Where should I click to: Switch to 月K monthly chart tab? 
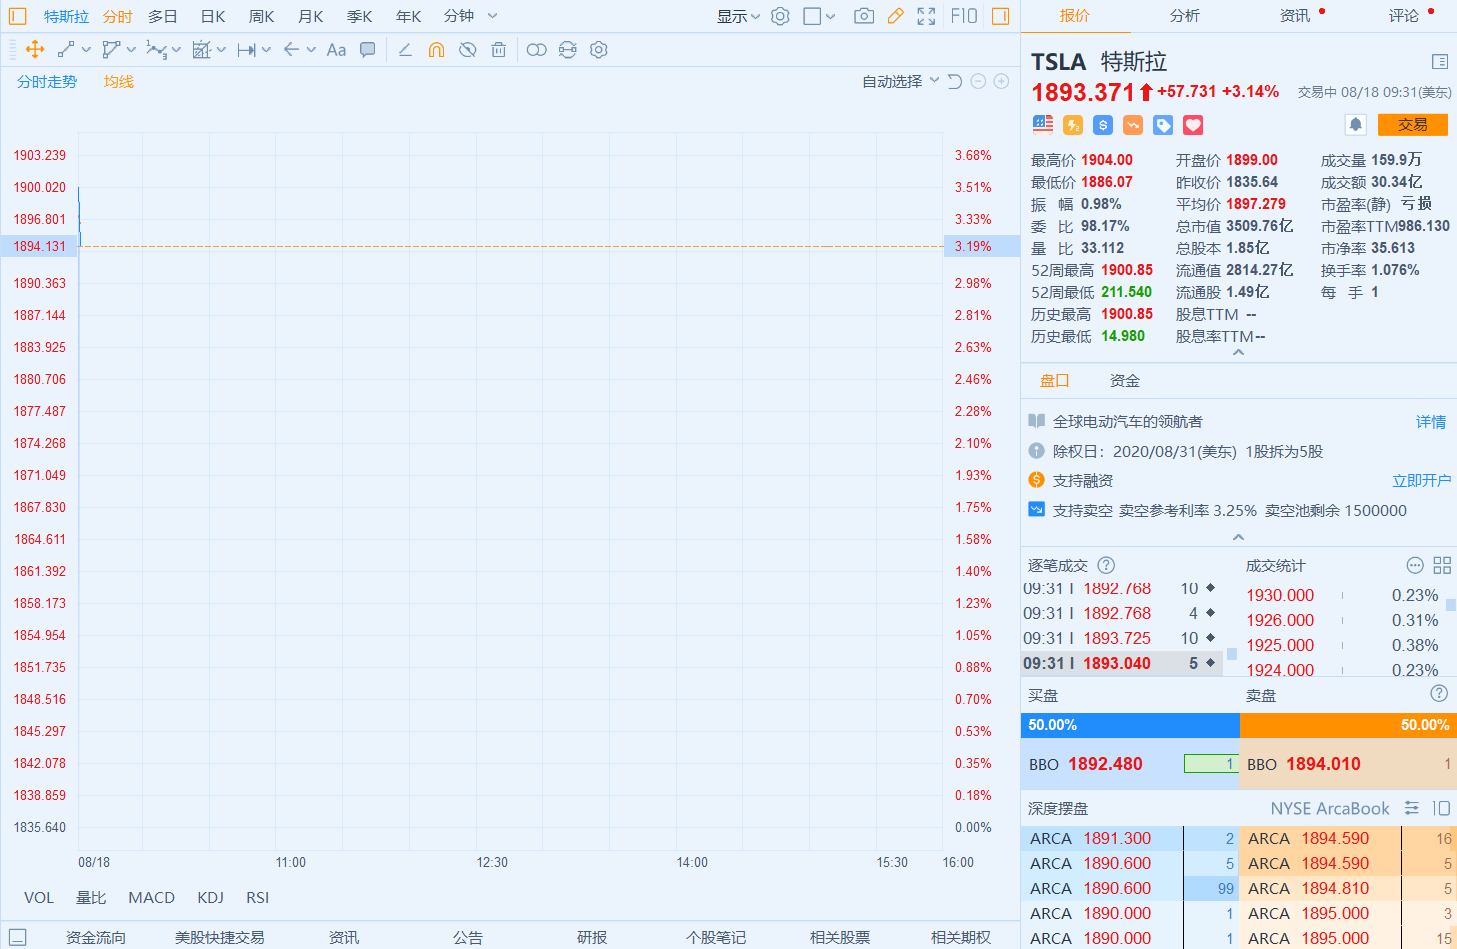311,16
